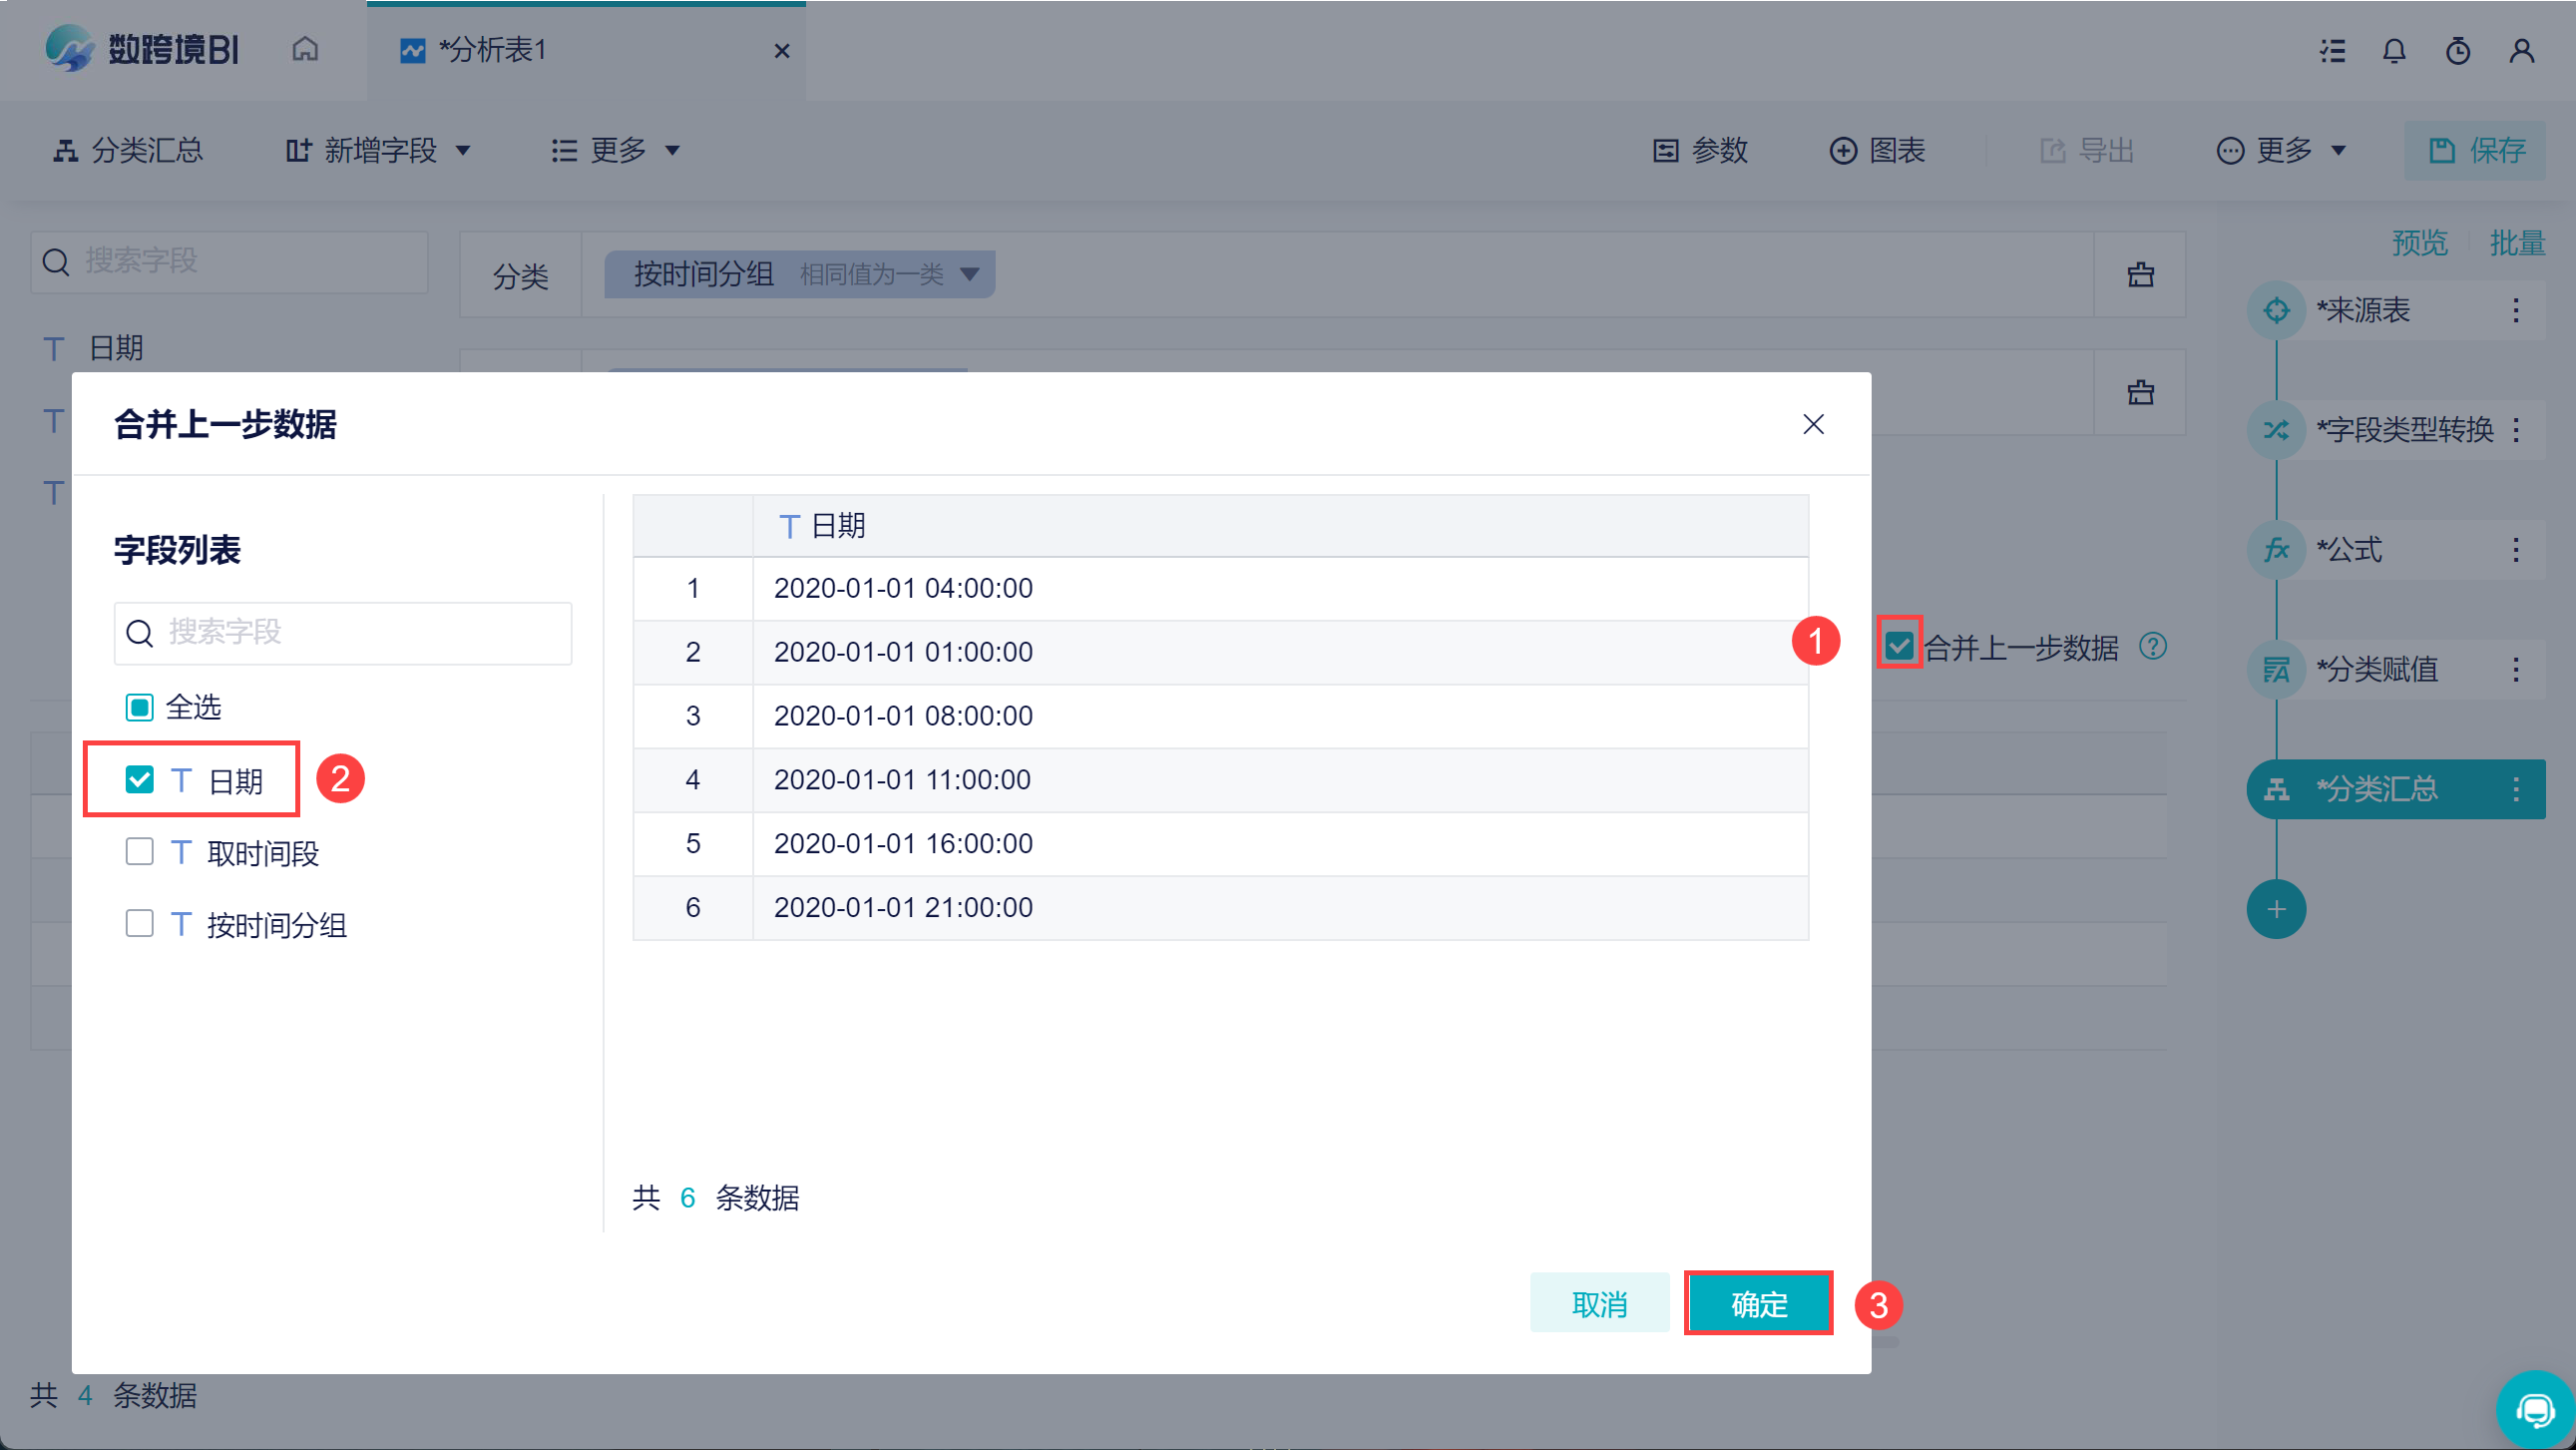This screenshot has width=2576, height=1450.
Task: Toggle the 全选 checkbox
Action: click(140, 708)
